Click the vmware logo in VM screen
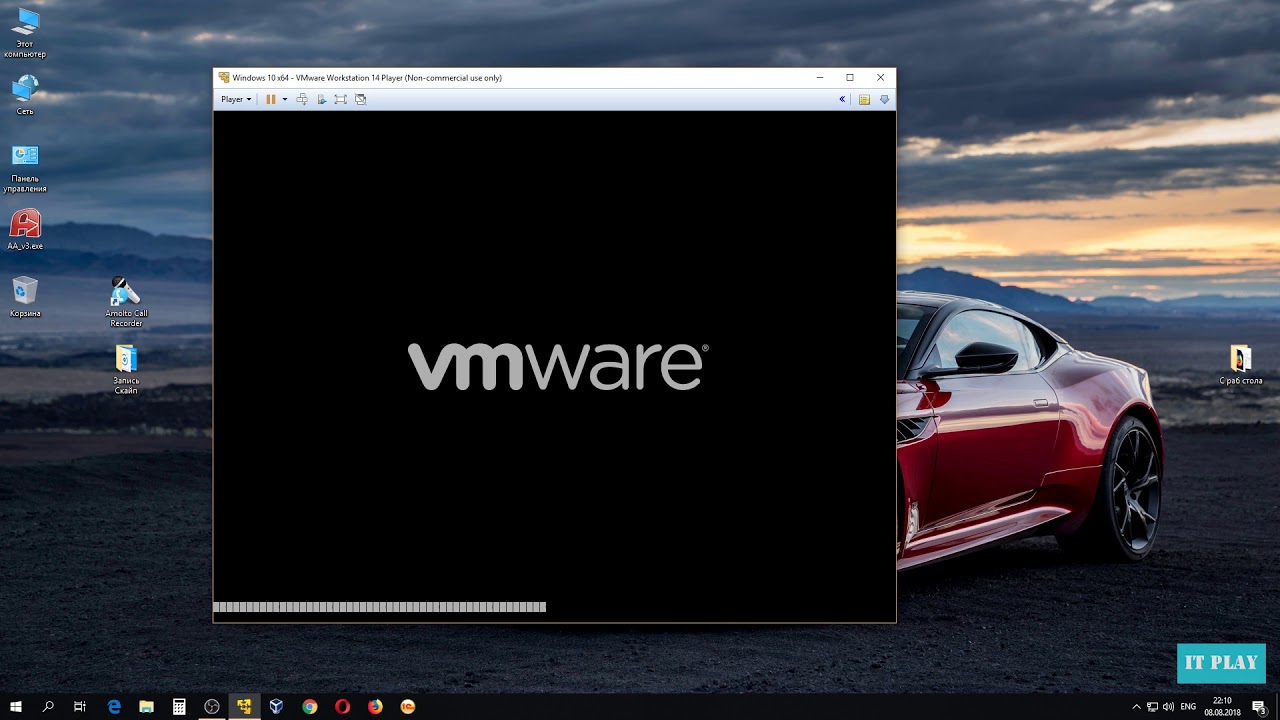The height and width of the screenshot is (720, 1280). 558,366
